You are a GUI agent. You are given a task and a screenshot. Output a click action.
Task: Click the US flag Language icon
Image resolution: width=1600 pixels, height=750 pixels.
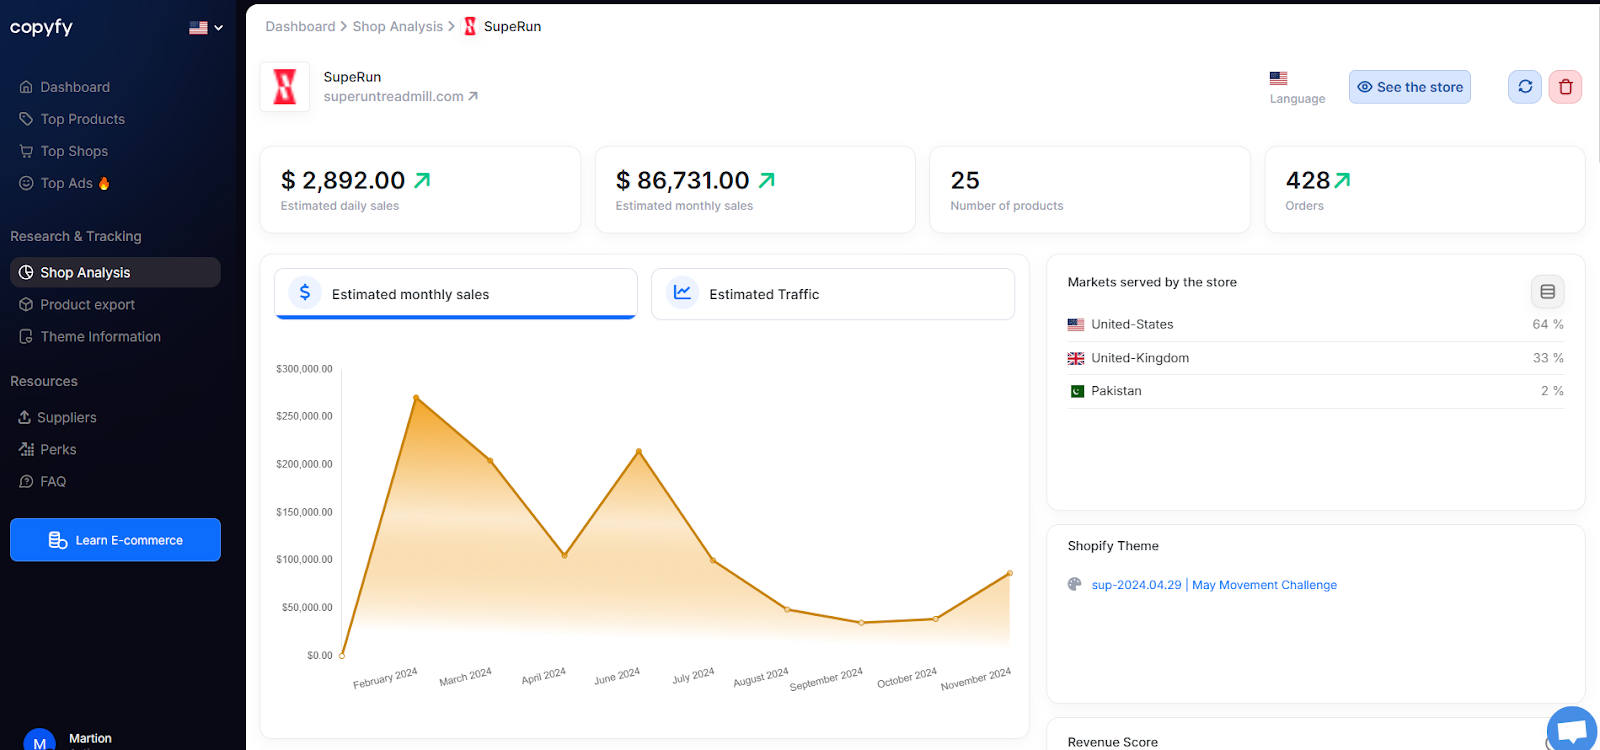coord(1278,78)
